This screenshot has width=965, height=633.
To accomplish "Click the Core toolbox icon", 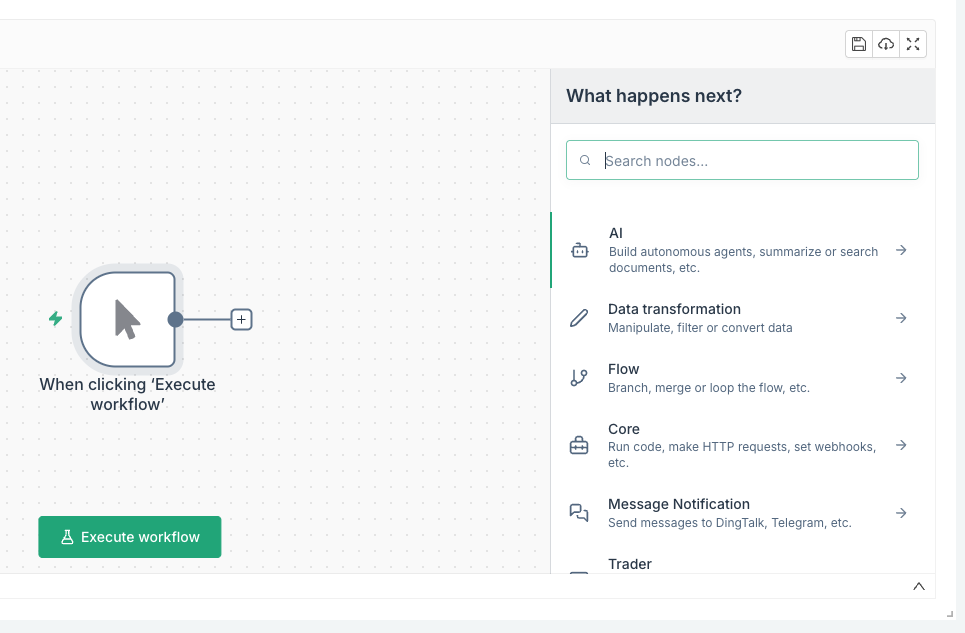I will tap(580, 445).
